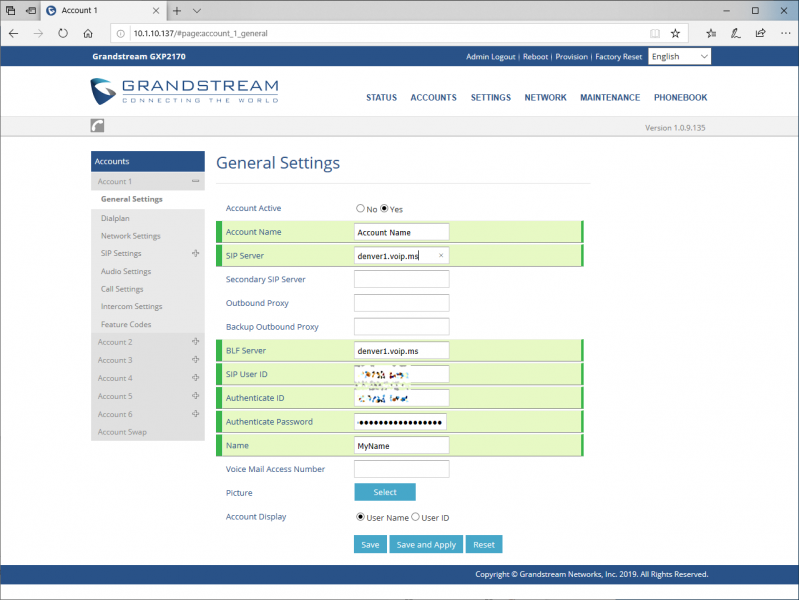Viewport: 799px width, 600px height.
Task: Click the BLF Server input field
Action: [402, 351]
